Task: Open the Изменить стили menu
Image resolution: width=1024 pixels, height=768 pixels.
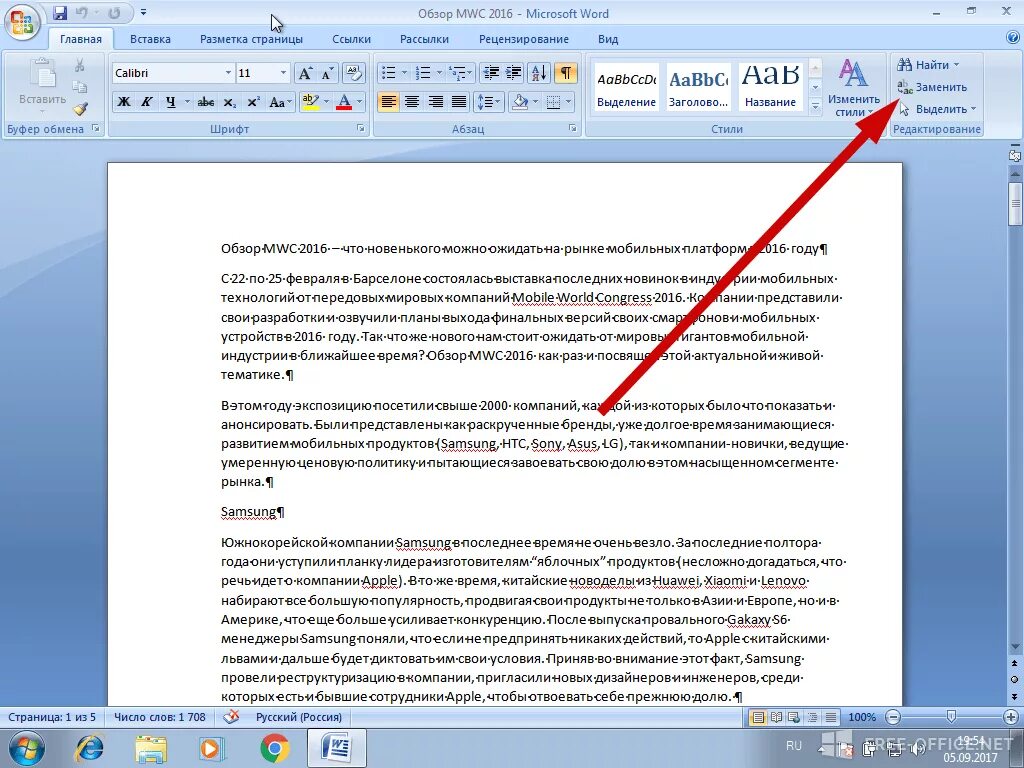Action: click(x=854, y=88)
